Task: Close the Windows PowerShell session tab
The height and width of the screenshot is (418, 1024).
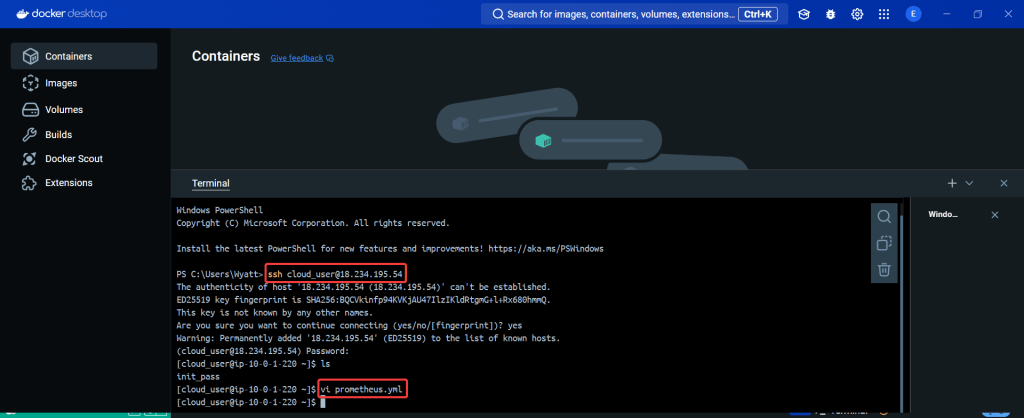Action: 994,215
